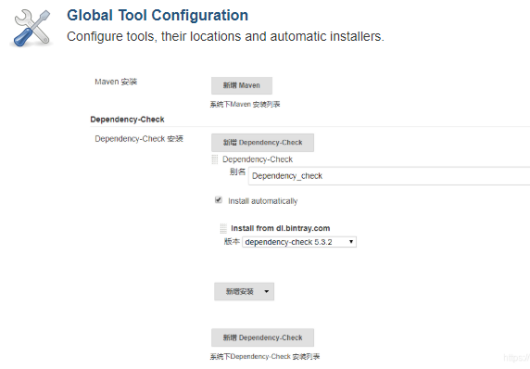Uncheck the Install automatically checkbox

click(218, 200)
